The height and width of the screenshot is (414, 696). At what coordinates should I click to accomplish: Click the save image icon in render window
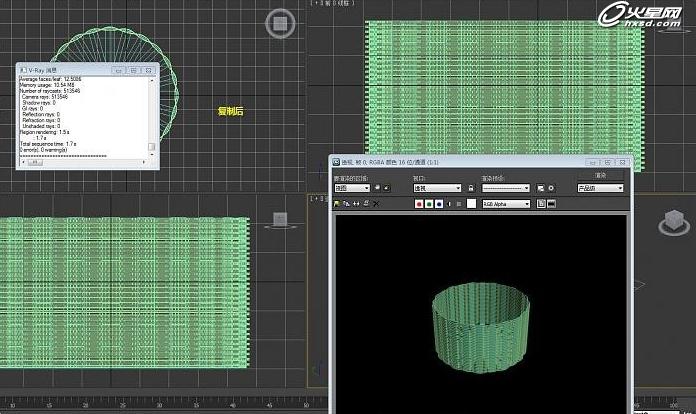click(338, 203)
